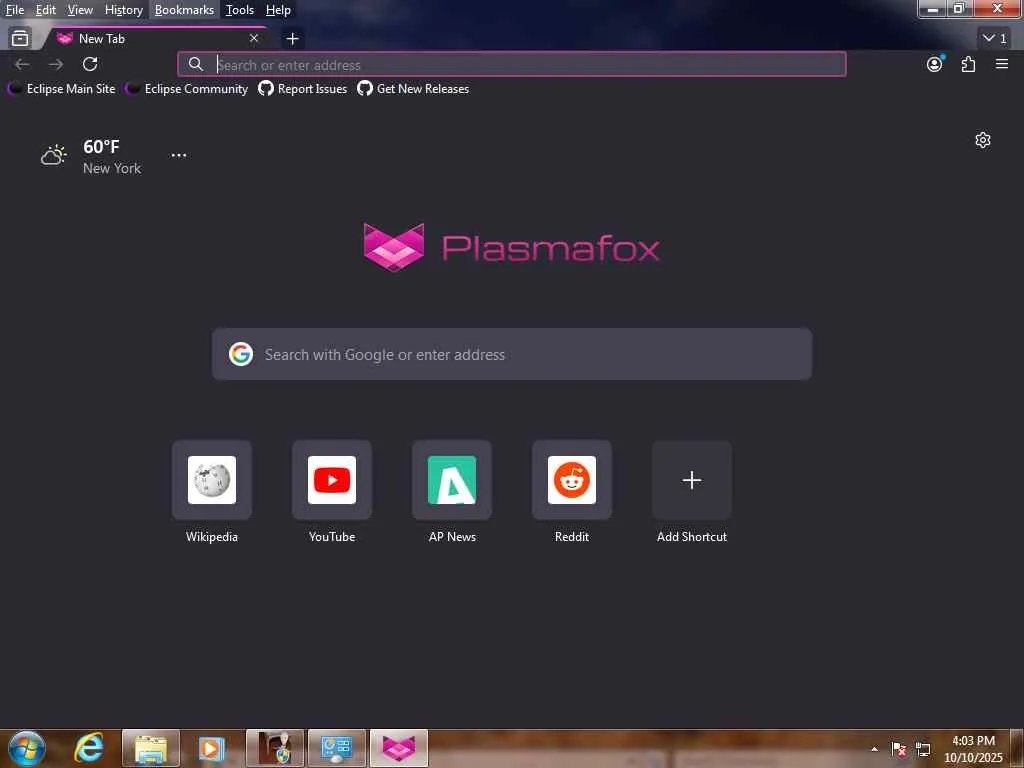Open the Tools menu

point(240,10)
